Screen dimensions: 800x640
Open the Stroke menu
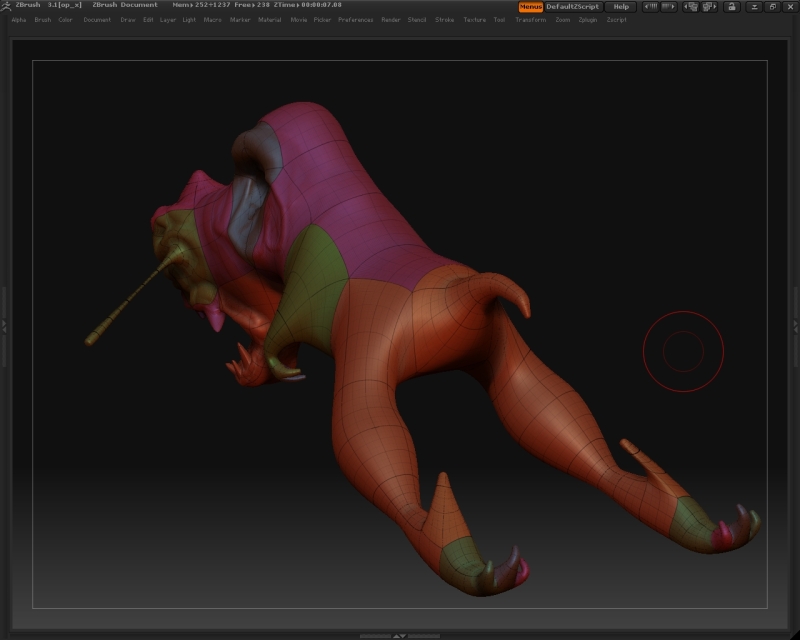click(444, 20)
